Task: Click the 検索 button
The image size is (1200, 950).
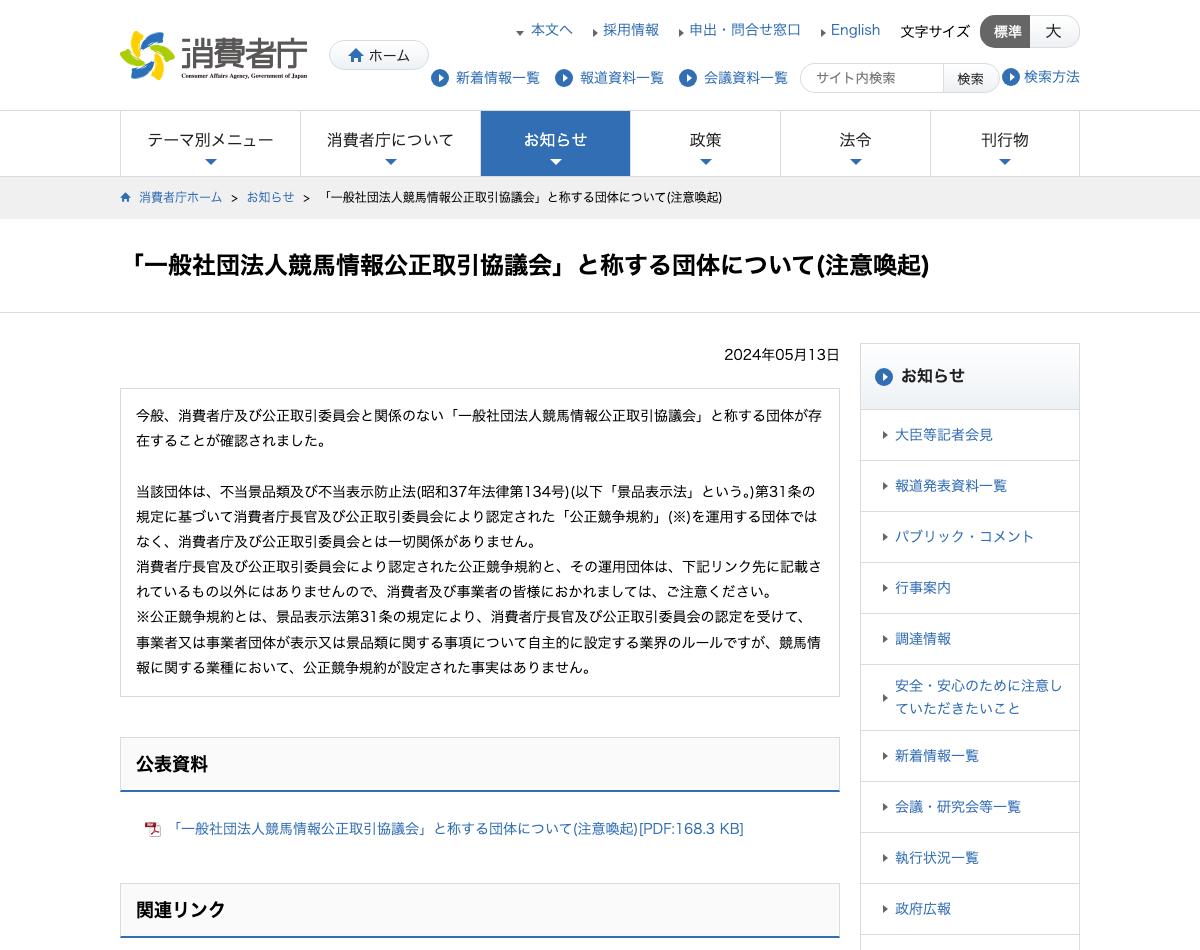Action: [x=971, y=78]
